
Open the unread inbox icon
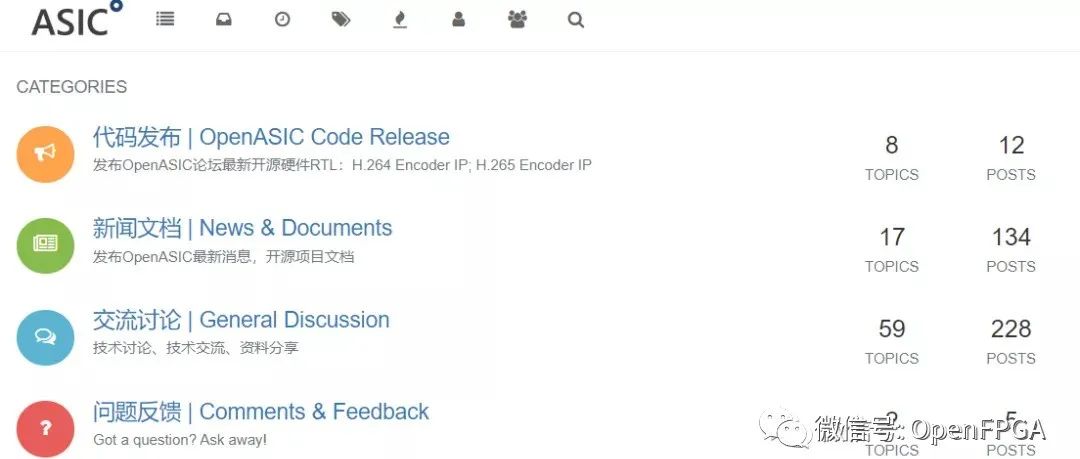pos(223,20)
